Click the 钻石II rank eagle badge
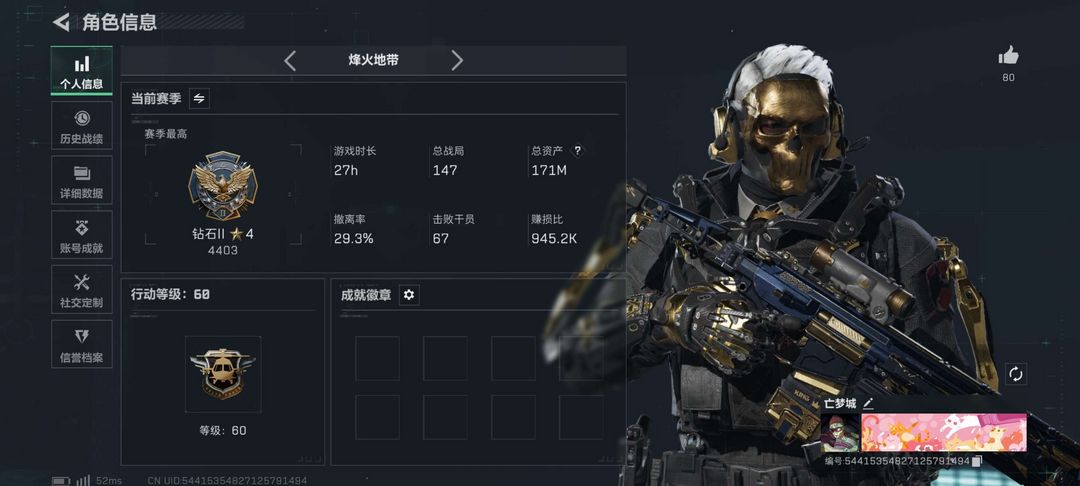Image resolution: width=1080 pixels, height=486 pixels. point(222,186)
